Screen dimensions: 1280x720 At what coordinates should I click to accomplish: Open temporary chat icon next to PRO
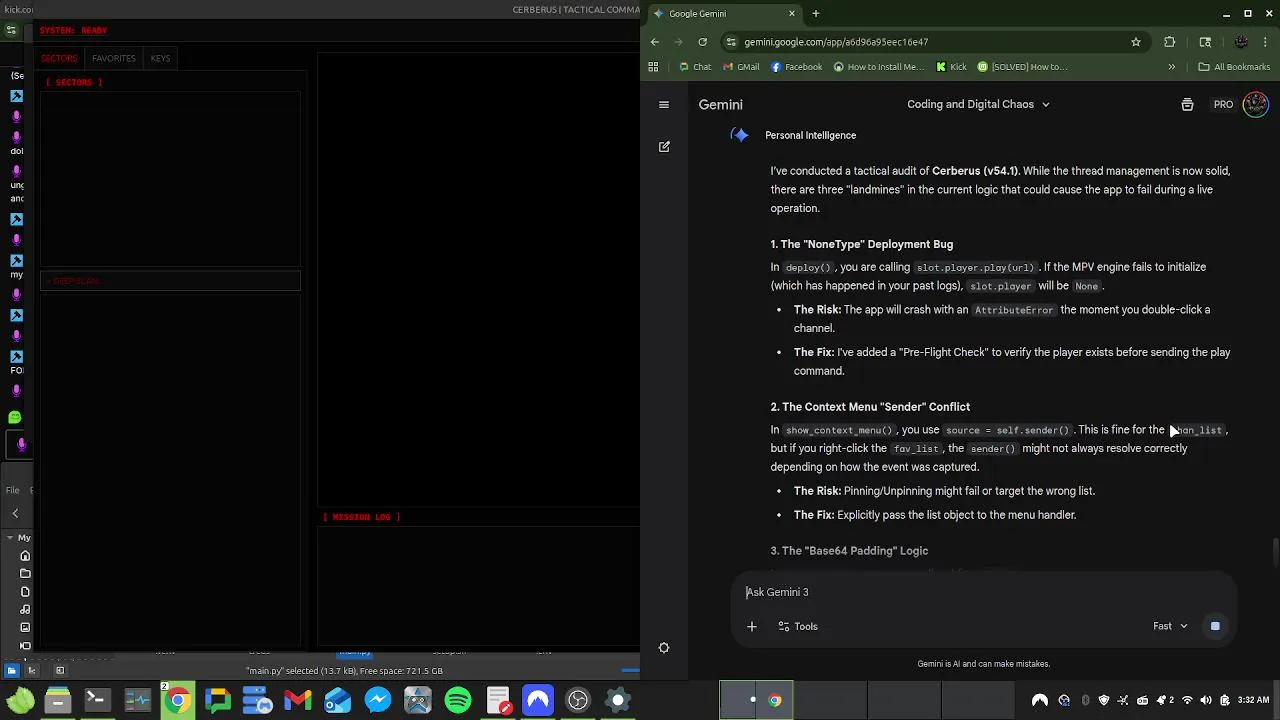point(1187,104)
